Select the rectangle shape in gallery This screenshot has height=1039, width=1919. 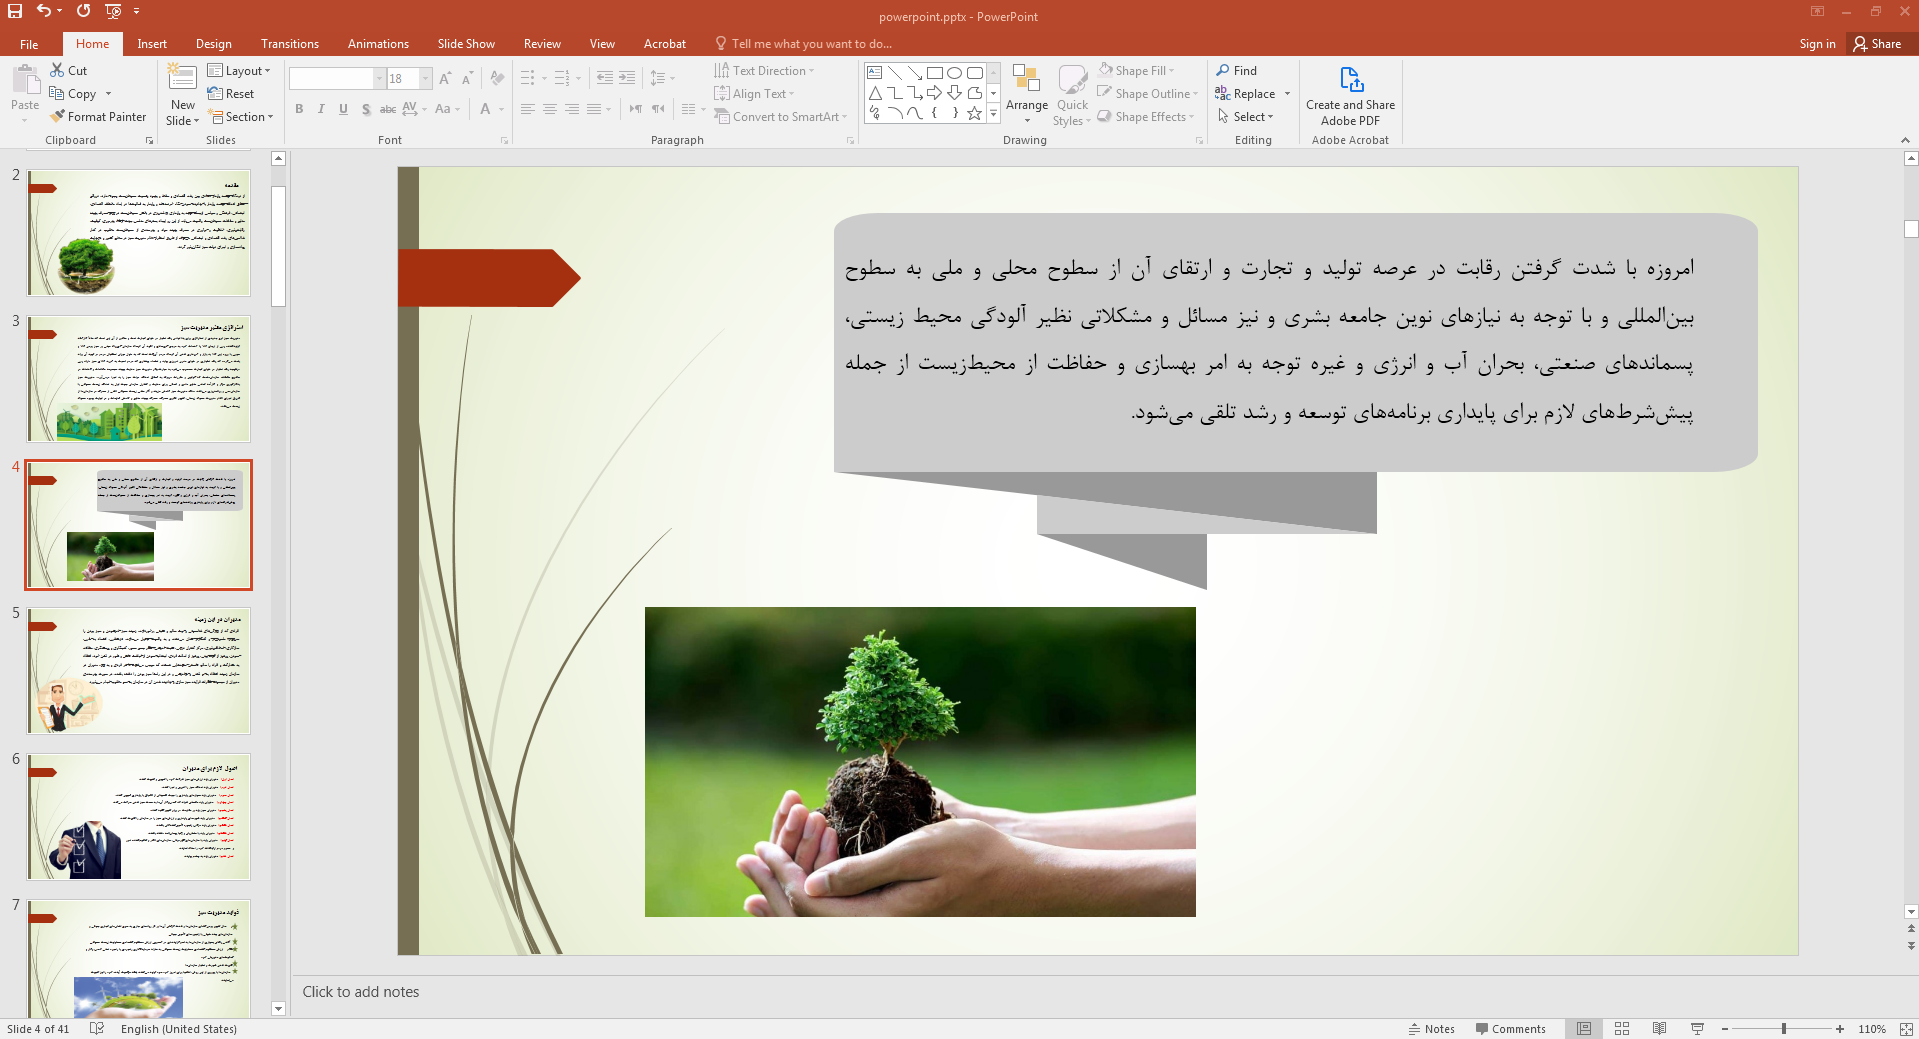(935, 73)
